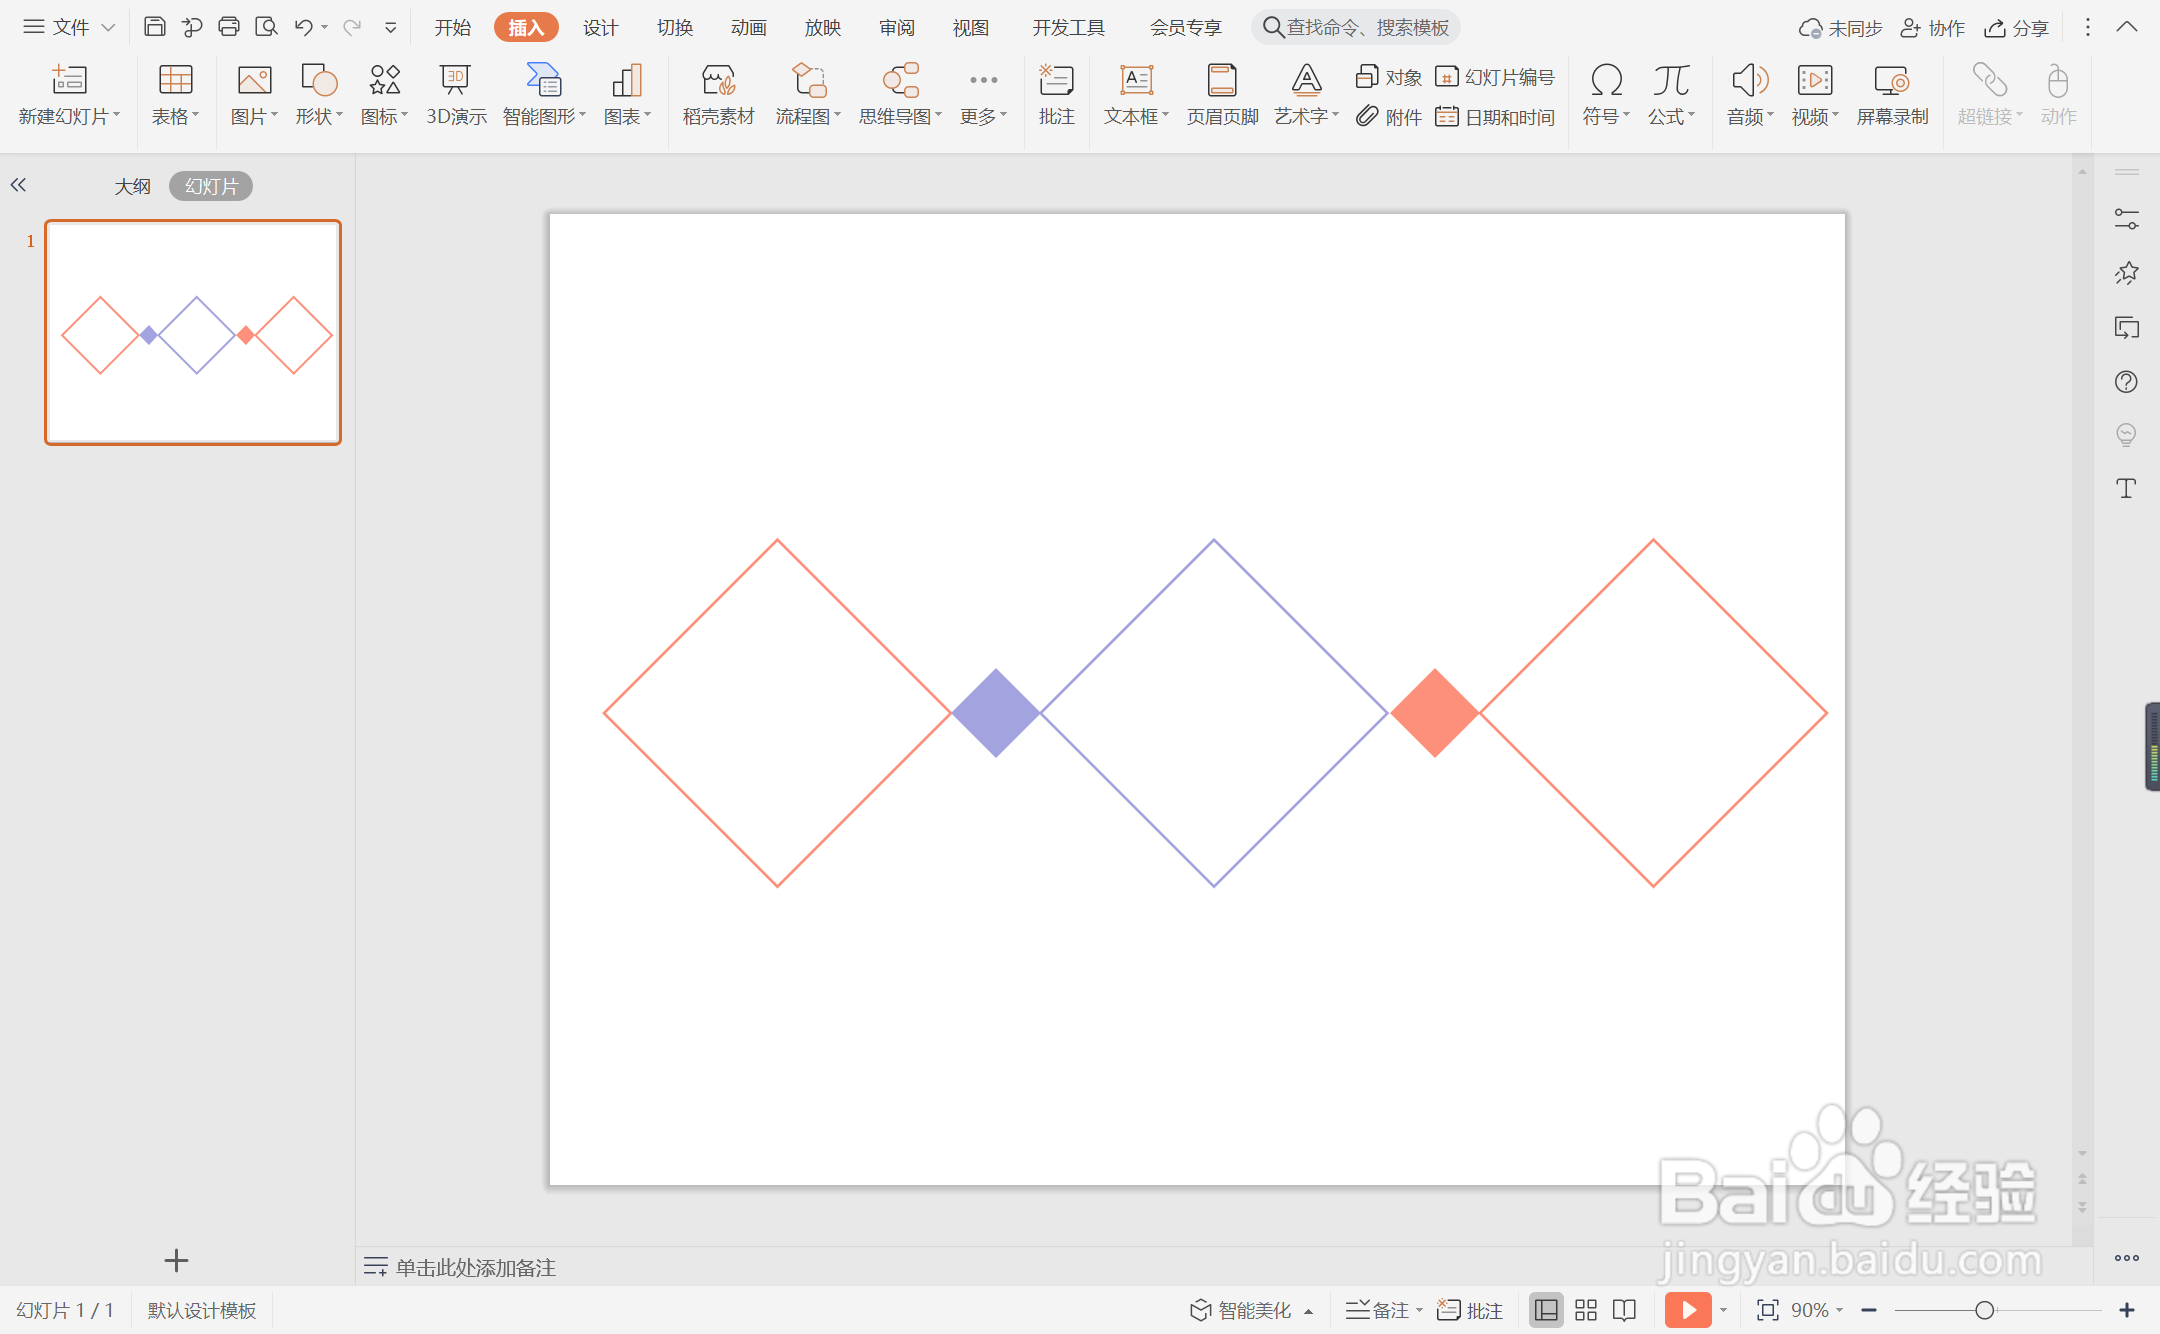Click the 稻壳素材 materials icon
The height and width of the screenshot is (1334, 2160).
(718, 94)
